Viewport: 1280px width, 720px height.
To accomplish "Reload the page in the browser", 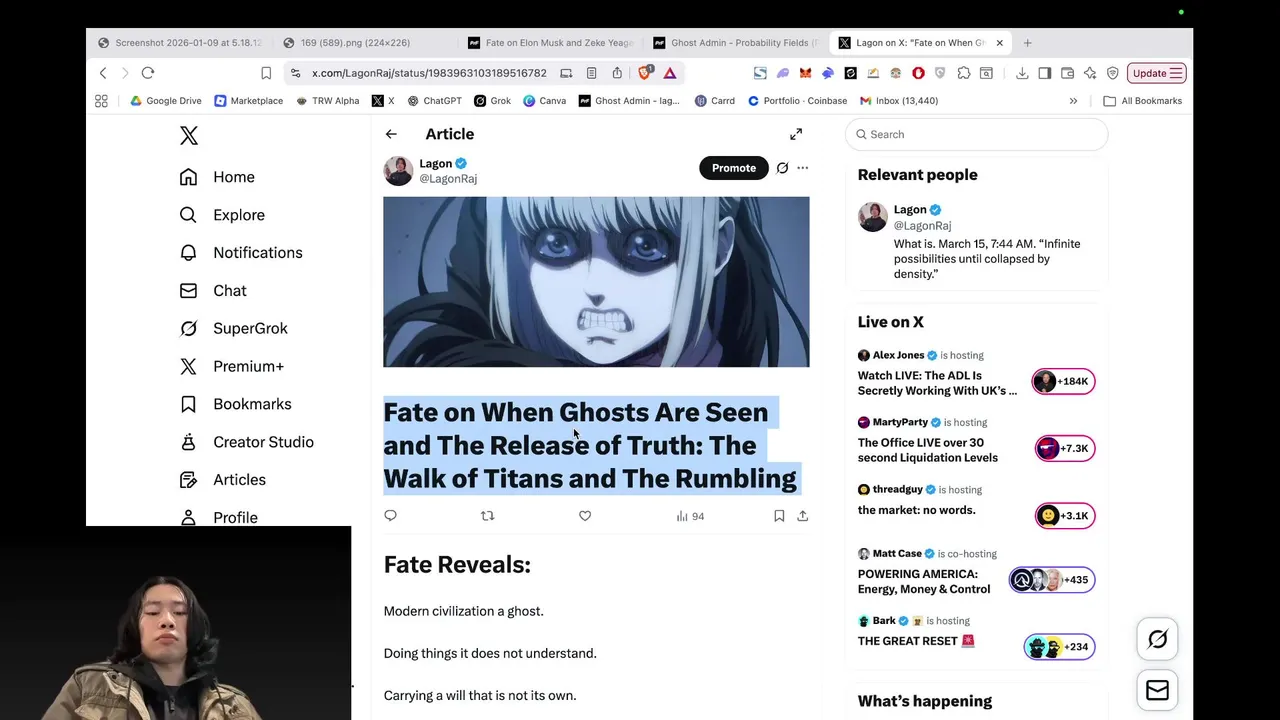I will (148, 73).
